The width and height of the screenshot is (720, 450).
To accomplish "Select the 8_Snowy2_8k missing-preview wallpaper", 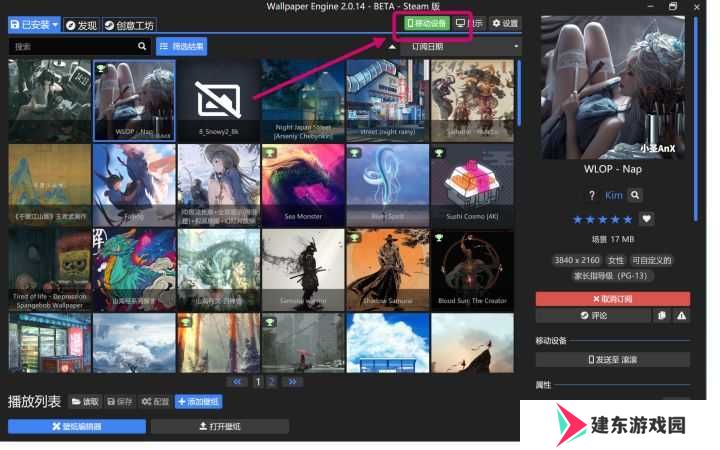I will tap(219, 101).
